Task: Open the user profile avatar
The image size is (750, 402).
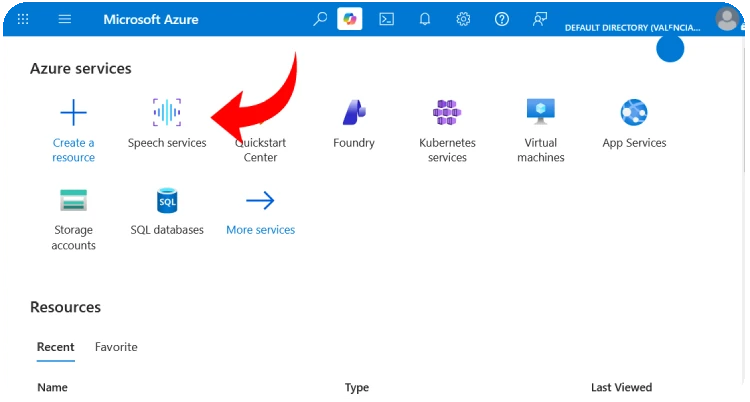Action: (727, 19)
